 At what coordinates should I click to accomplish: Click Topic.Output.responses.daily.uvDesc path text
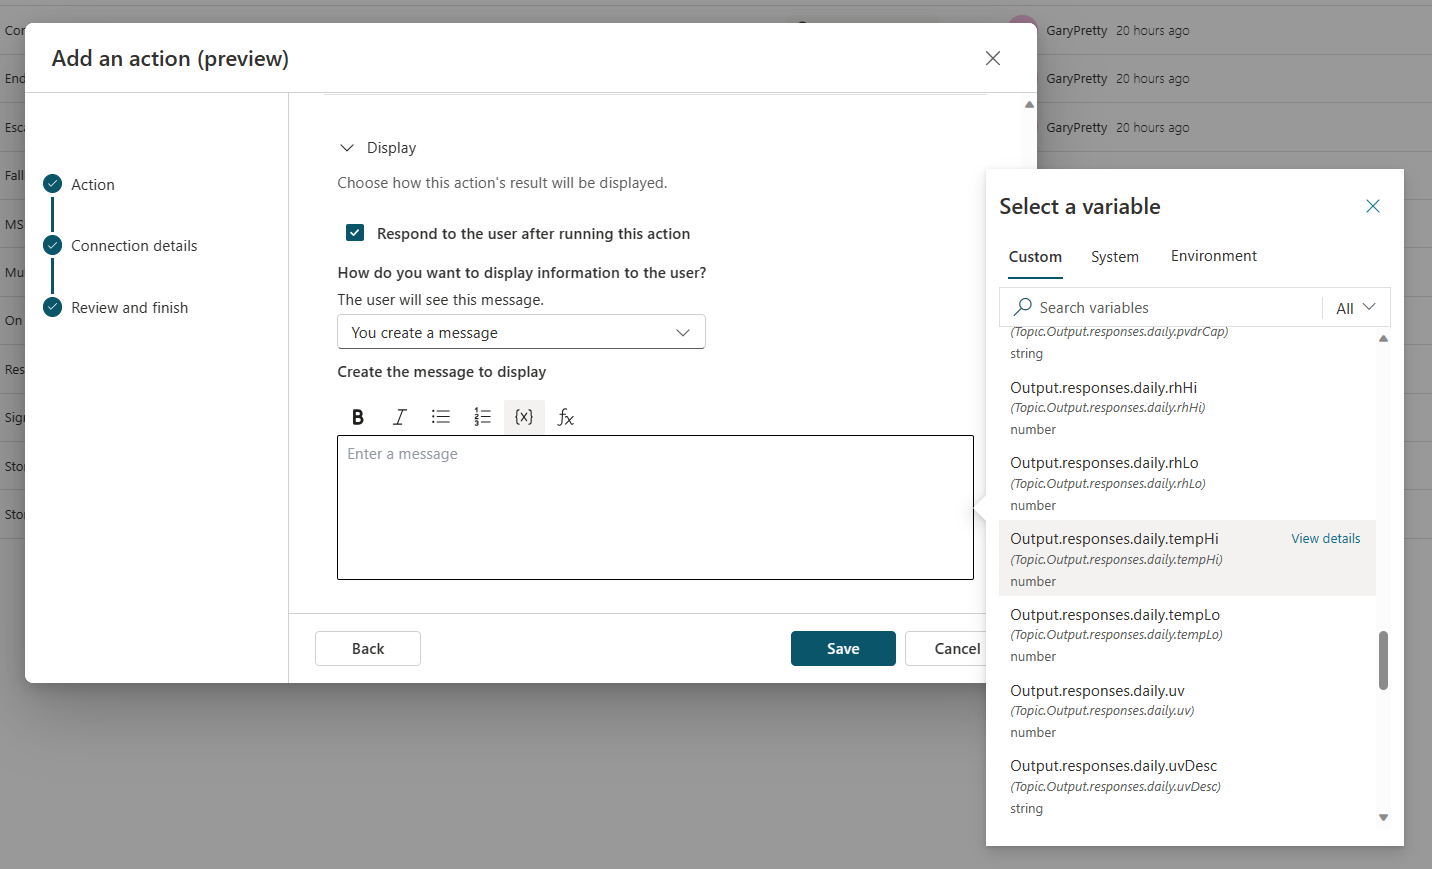pyautogui.click(x=1115, y=787)
